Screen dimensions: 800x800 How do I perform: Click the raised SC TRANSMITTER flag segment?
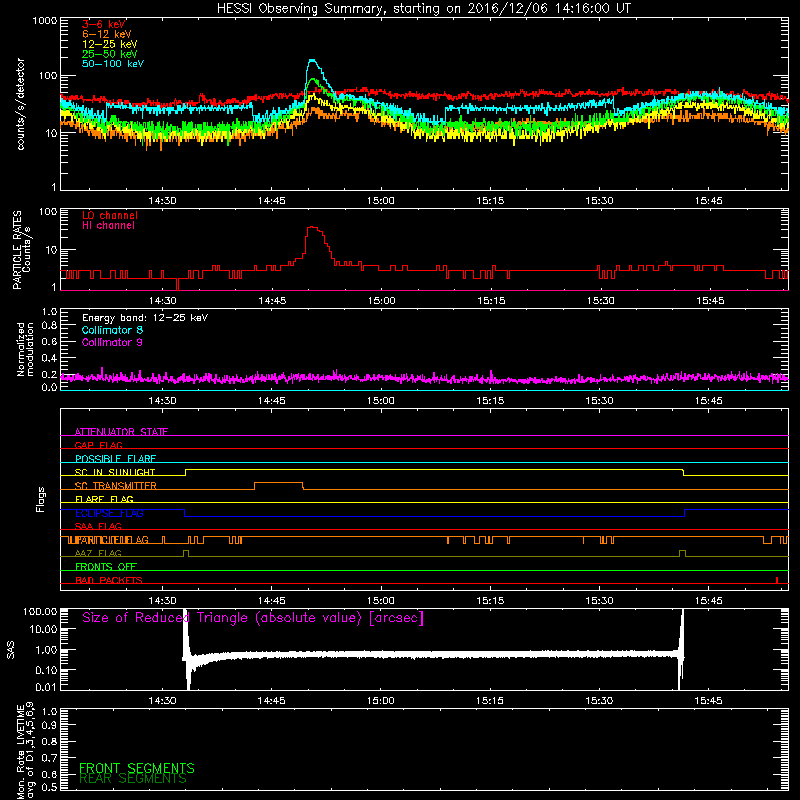click(x=279, y=483)
